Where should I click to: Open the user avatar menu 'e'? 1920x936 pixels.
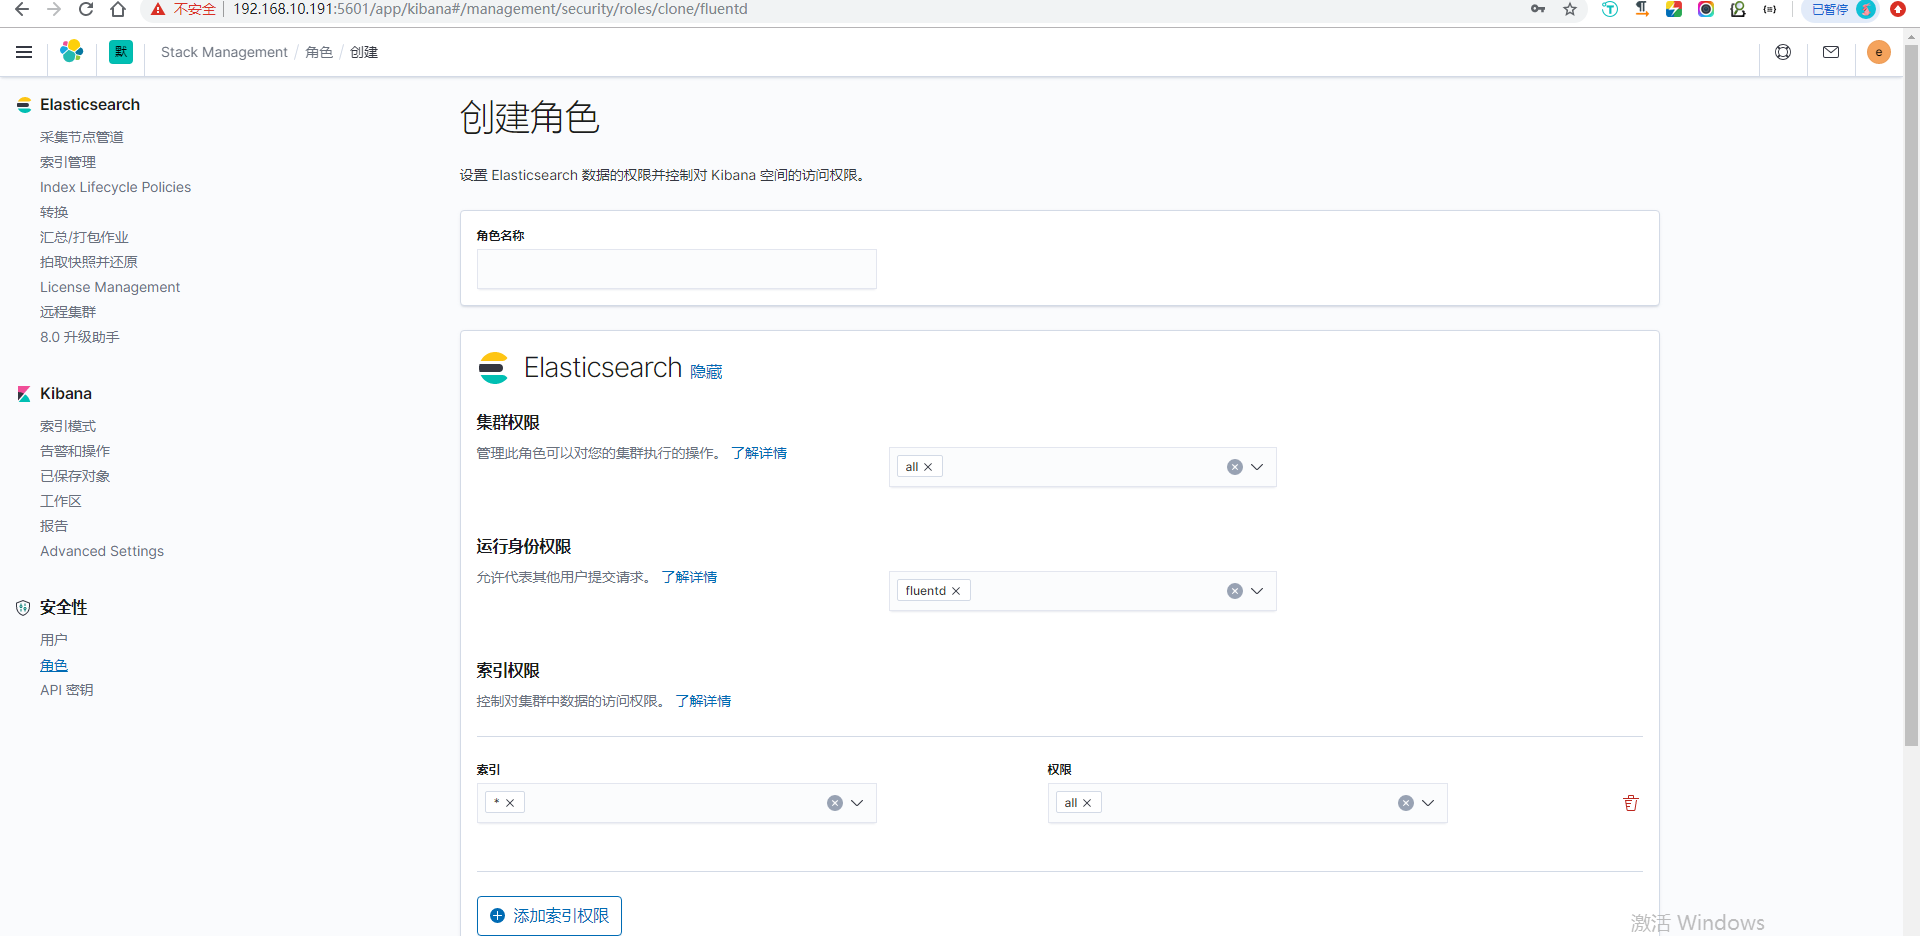tap(1879, 52)
